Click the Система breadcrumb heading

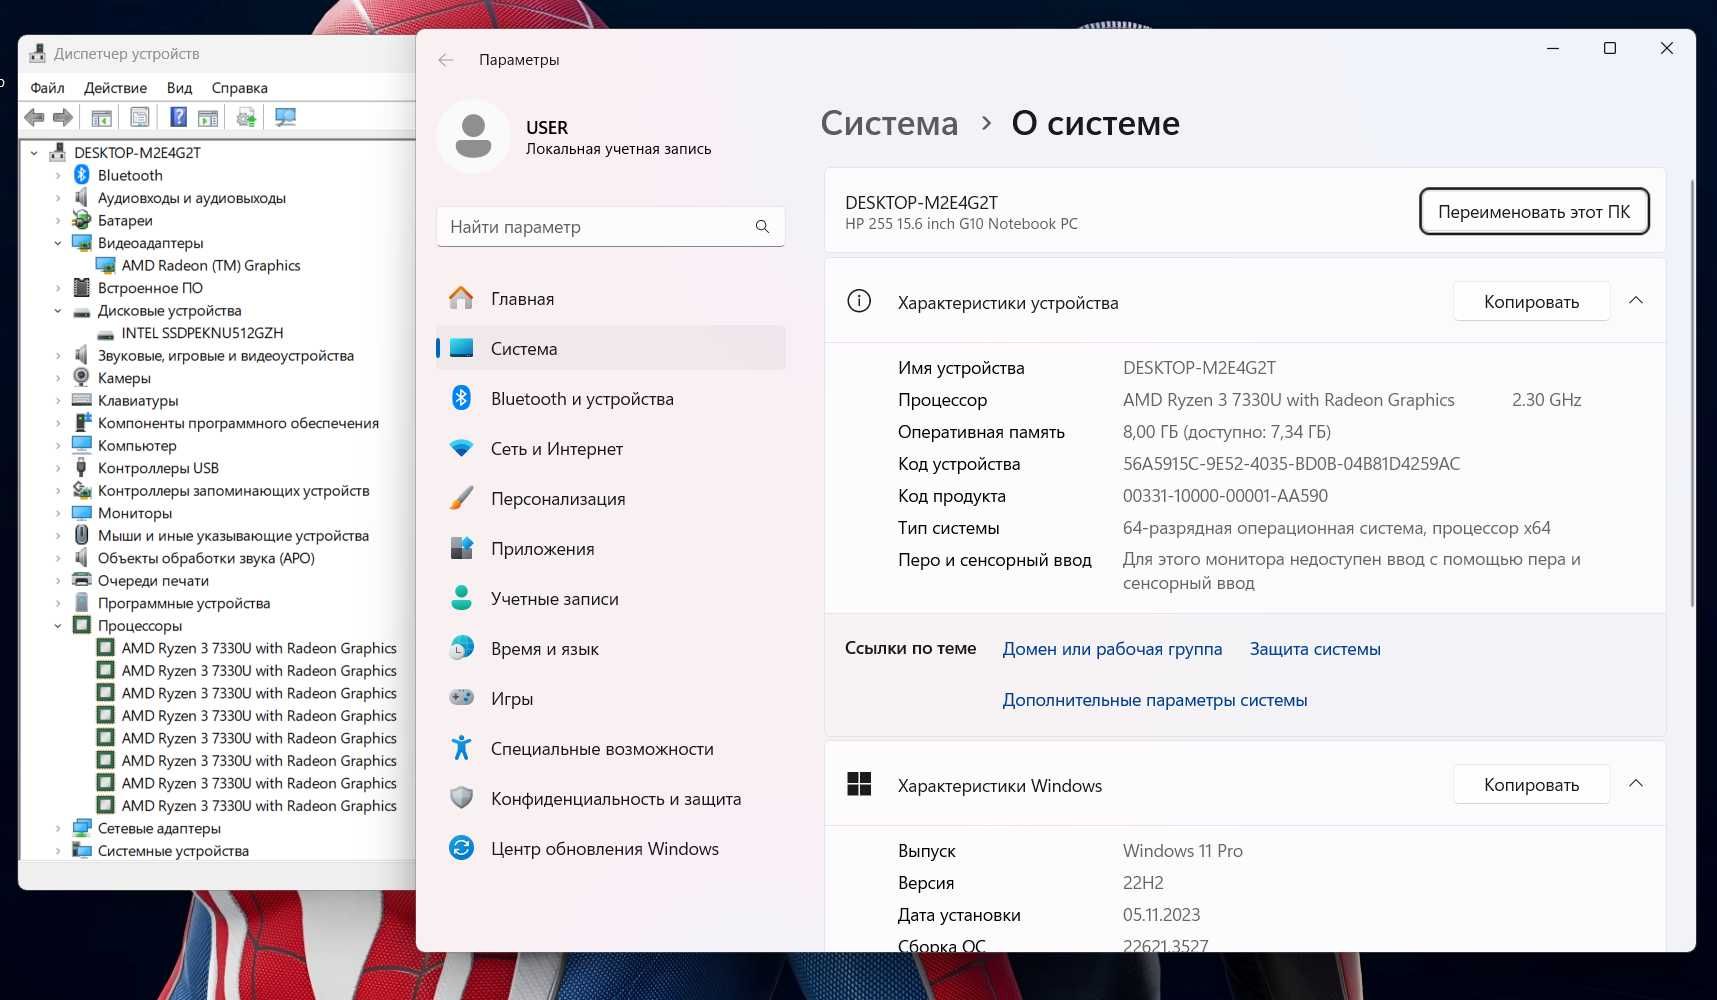pyautogui.click(x=889, y=123)
